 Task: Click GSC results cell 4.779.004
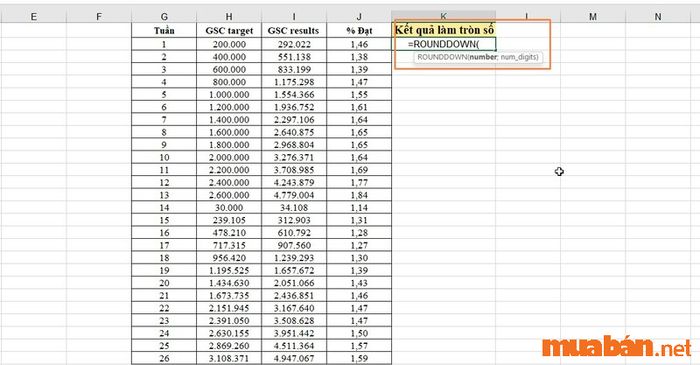coord(294,195)
